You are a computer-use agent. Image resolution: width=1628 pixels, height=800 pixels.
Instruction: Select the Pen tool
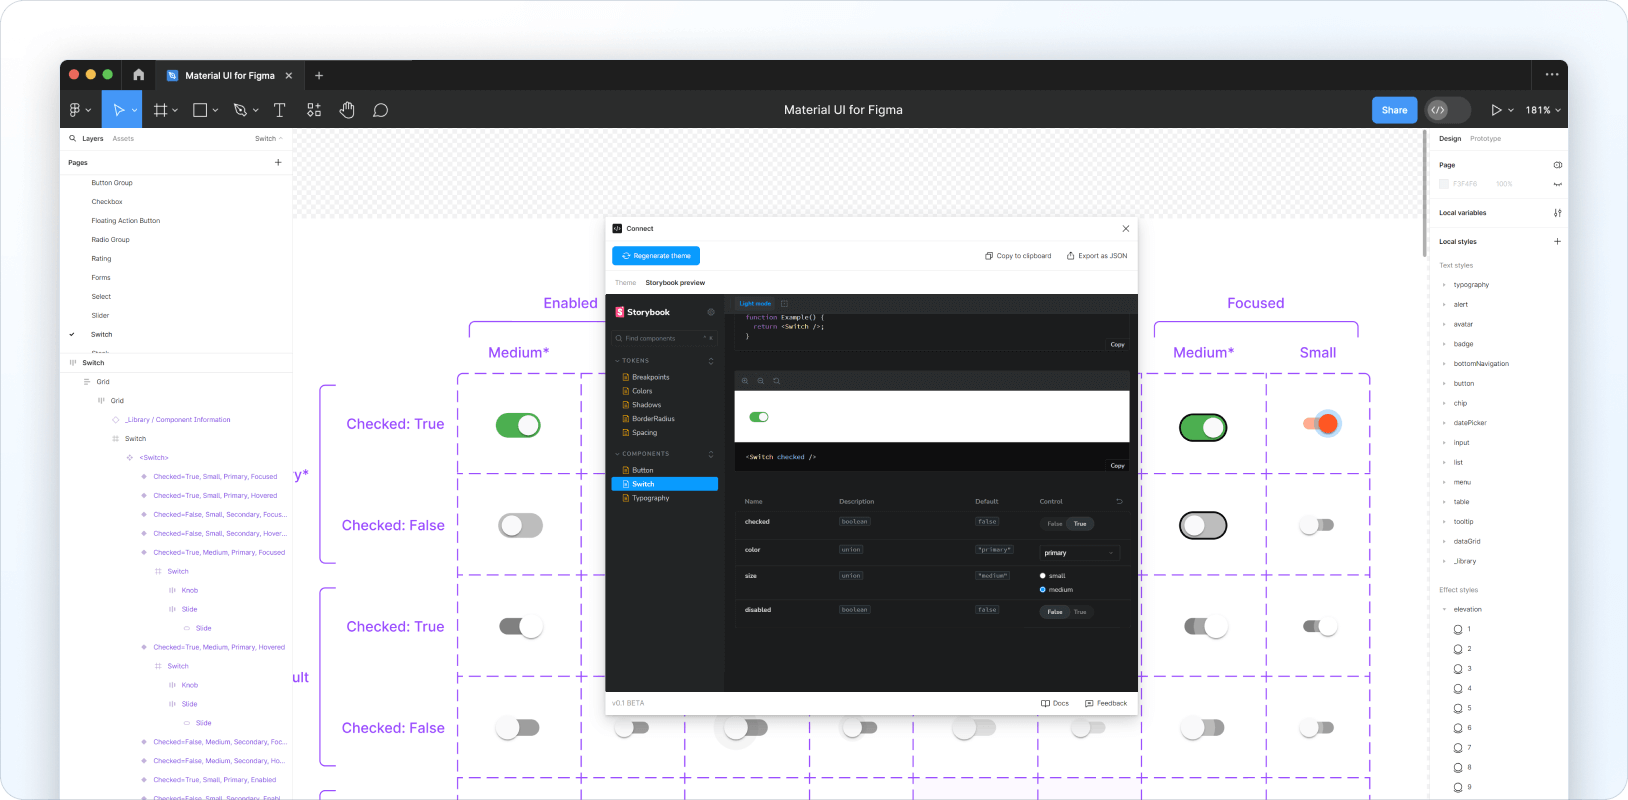click(240, 110)
